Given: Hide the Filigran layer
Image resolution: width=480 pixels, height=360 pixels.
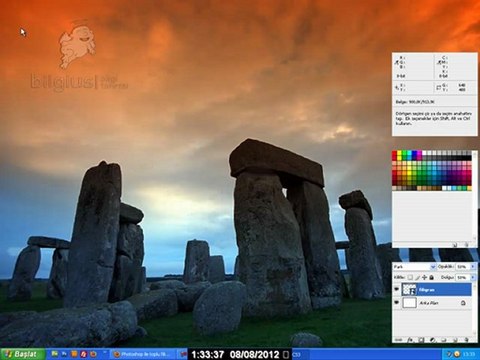Looking at the screenshot, I should click(396, 289).
